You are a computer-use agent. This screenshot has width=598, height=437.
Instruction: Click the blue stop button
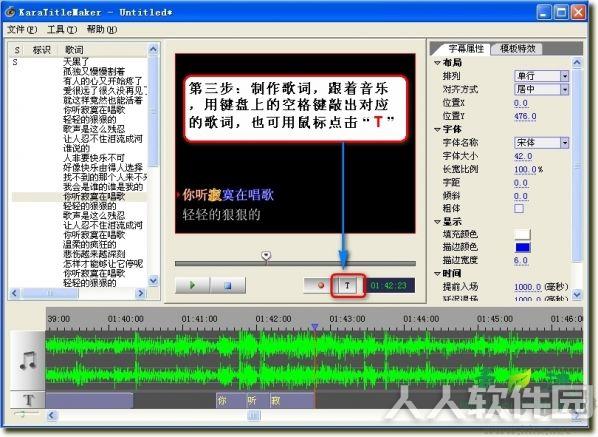pyautogui.click(x=228, y=285)
